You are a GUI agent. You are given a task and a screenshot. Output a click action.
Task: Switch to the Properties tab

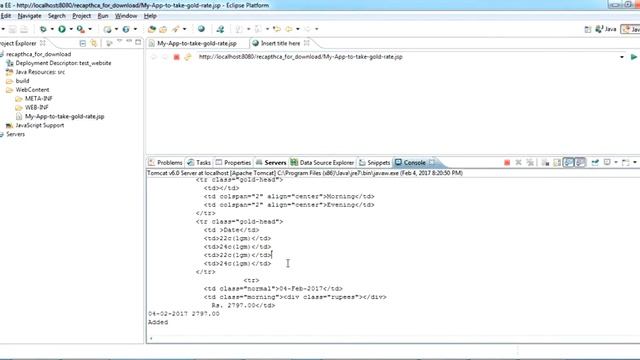point(233,162)
